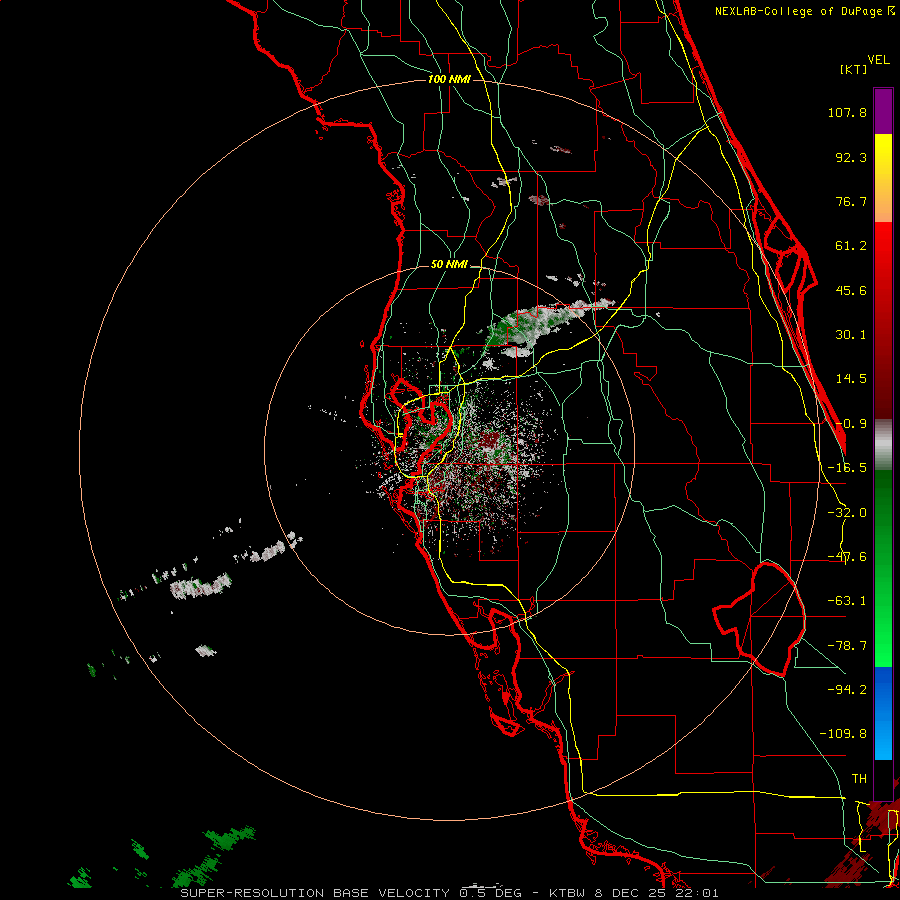This screenshot has height=900, width=900.
Task: Select the -47.6 velocity scale value
Action: pos(847,557)
